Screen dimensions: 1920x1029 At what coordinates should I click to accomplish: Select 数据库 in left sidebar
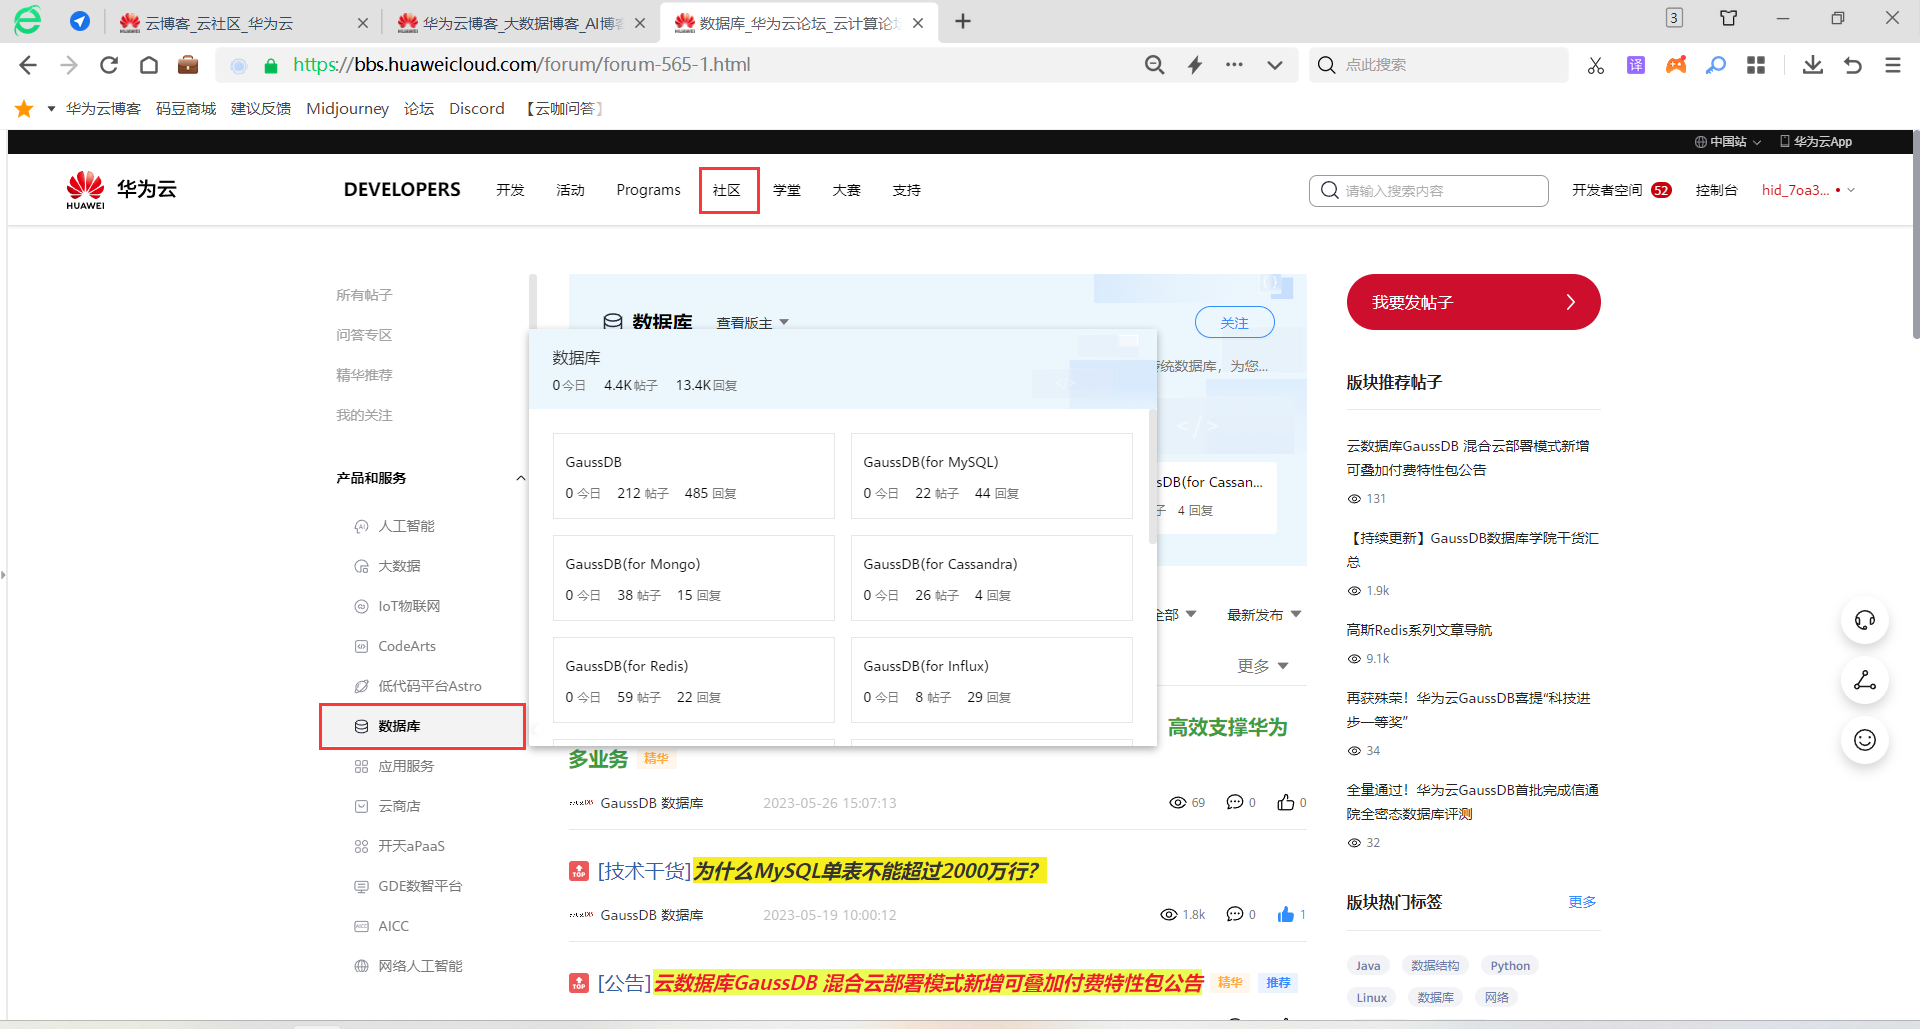pos(422,726)
